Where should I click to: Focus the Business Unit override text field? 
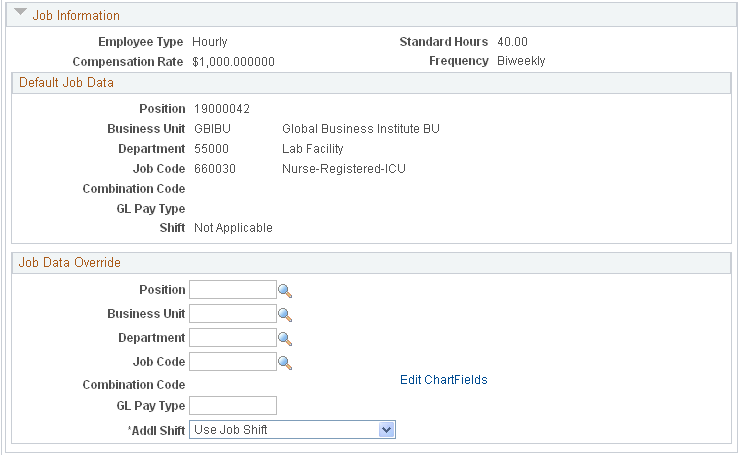coord(232,314)
